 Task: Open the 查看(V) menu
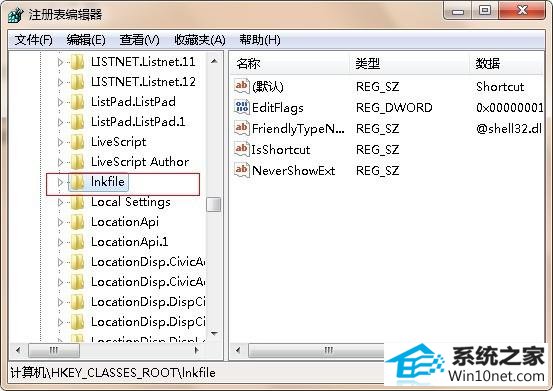139,40
